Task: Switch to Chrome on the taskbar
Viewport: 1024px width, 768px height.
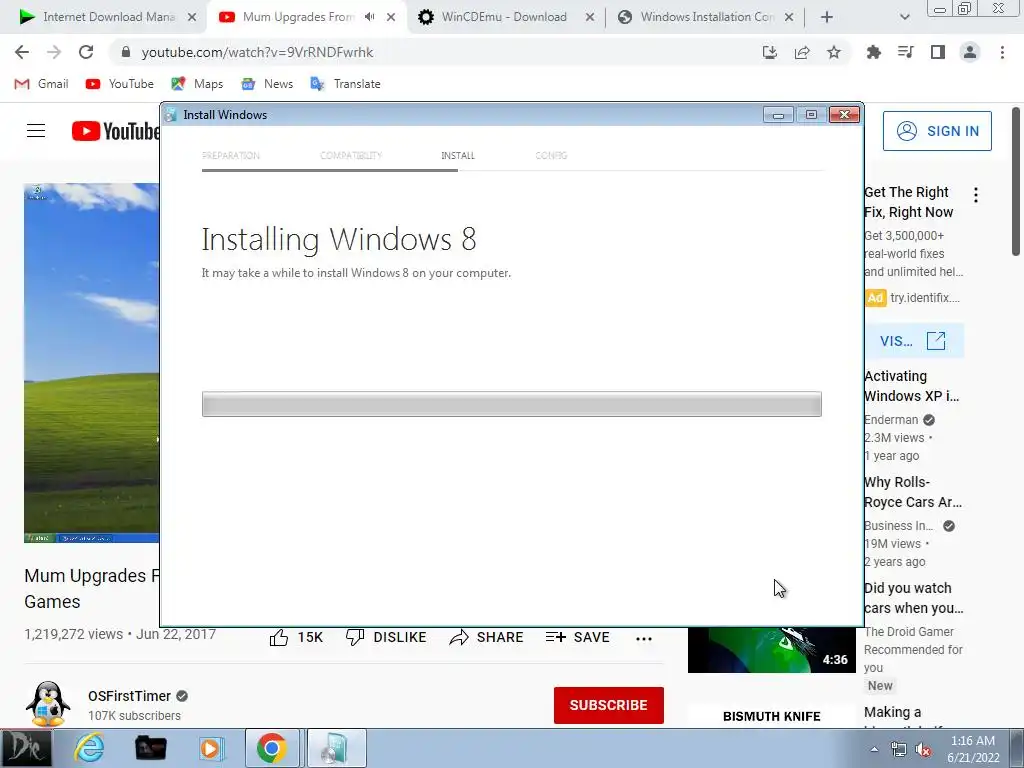Action: 272,748
